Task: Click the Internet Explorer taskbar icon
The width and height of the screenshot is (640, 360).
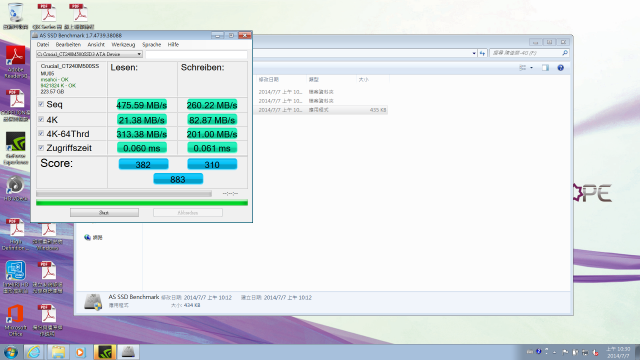Action: point(34,352)
